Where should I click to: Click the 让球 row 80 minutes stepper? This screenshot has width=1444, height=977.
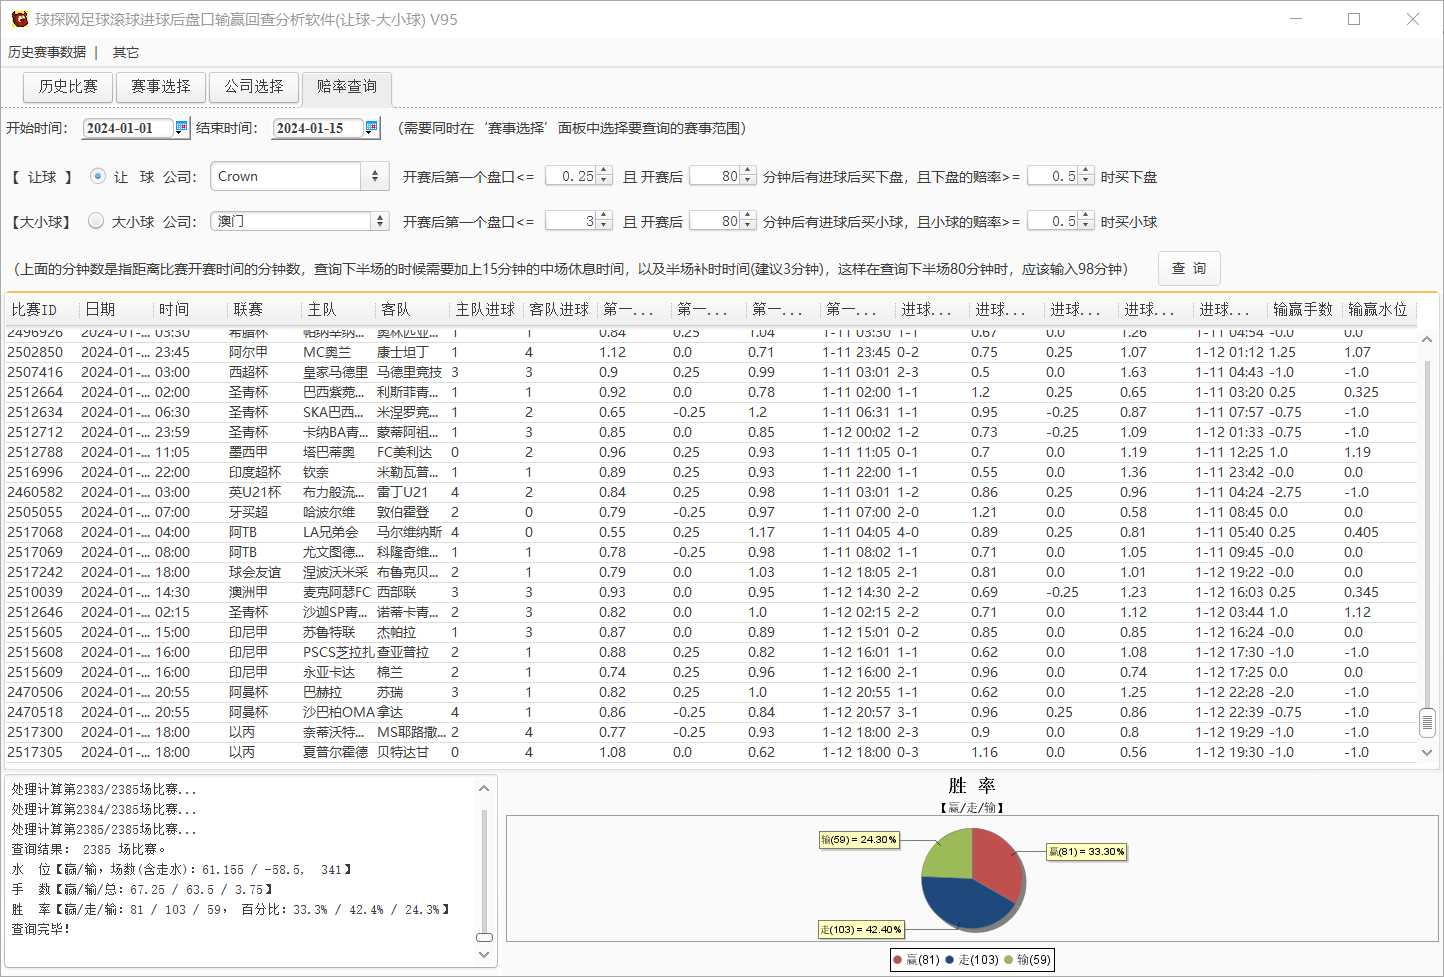tap(747, 176)
